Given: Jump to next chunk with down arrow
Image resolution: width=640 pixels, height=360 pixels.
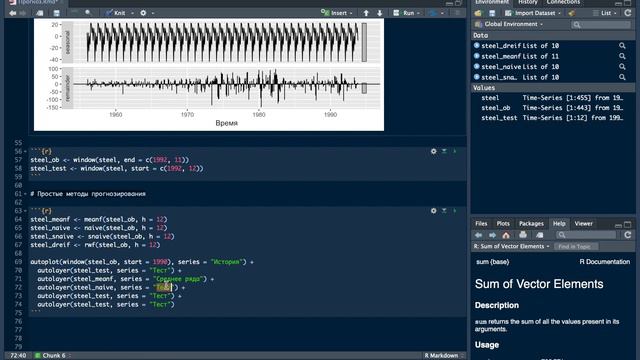Looking at the screenshot, I should [380, 13].
